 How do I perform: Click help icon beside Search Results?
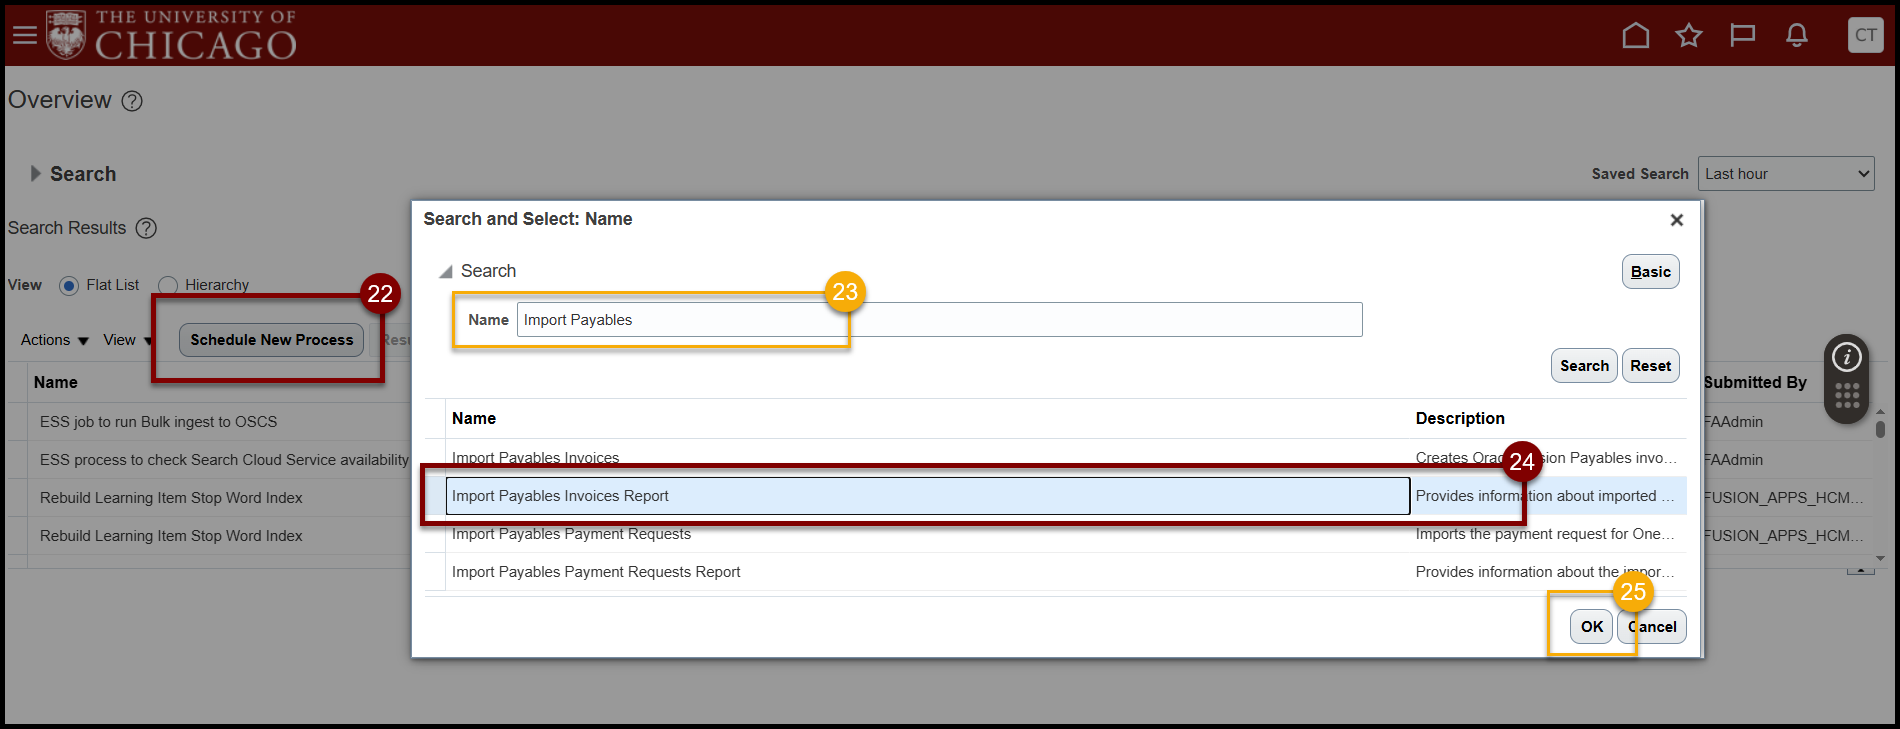click(146, 228)
